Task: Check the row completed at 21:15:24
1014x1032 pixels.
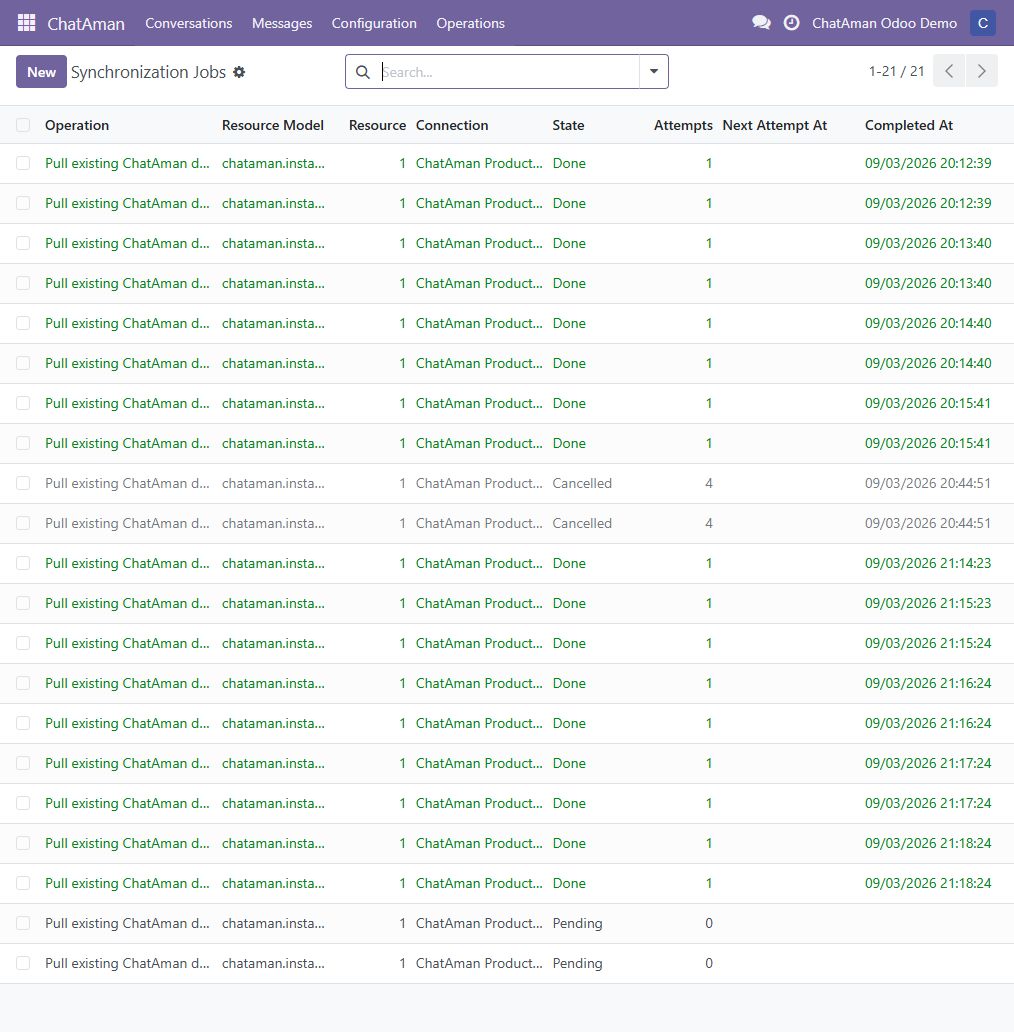Action: pyautogui.click(x=23, y=643)
